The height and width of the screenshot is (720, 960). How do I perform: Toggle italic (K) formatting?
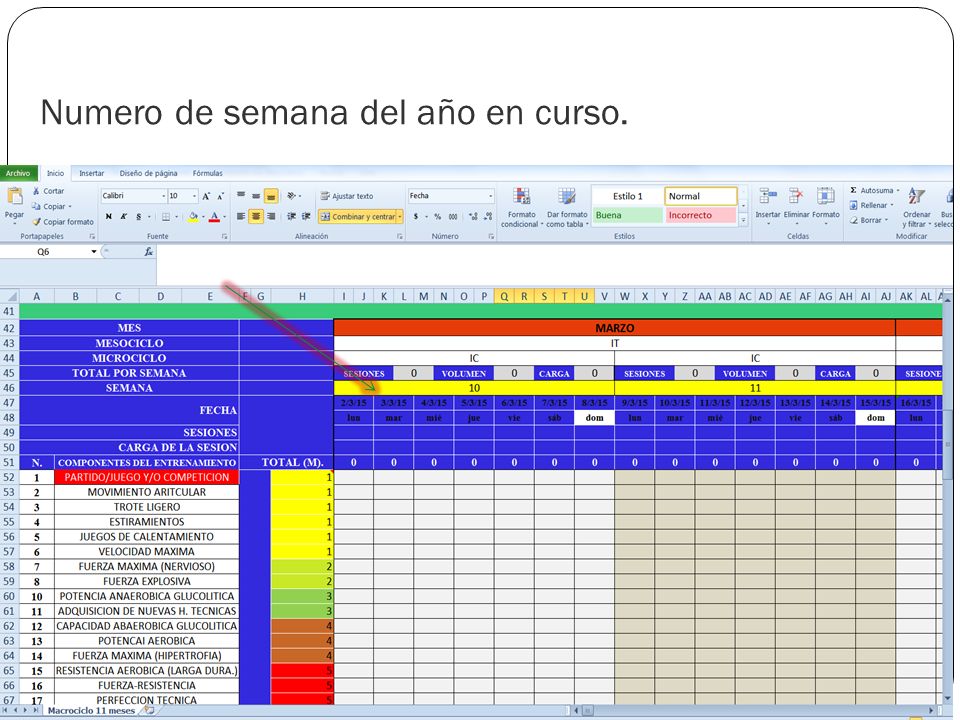pyautogui.click(x=124, y=216)
